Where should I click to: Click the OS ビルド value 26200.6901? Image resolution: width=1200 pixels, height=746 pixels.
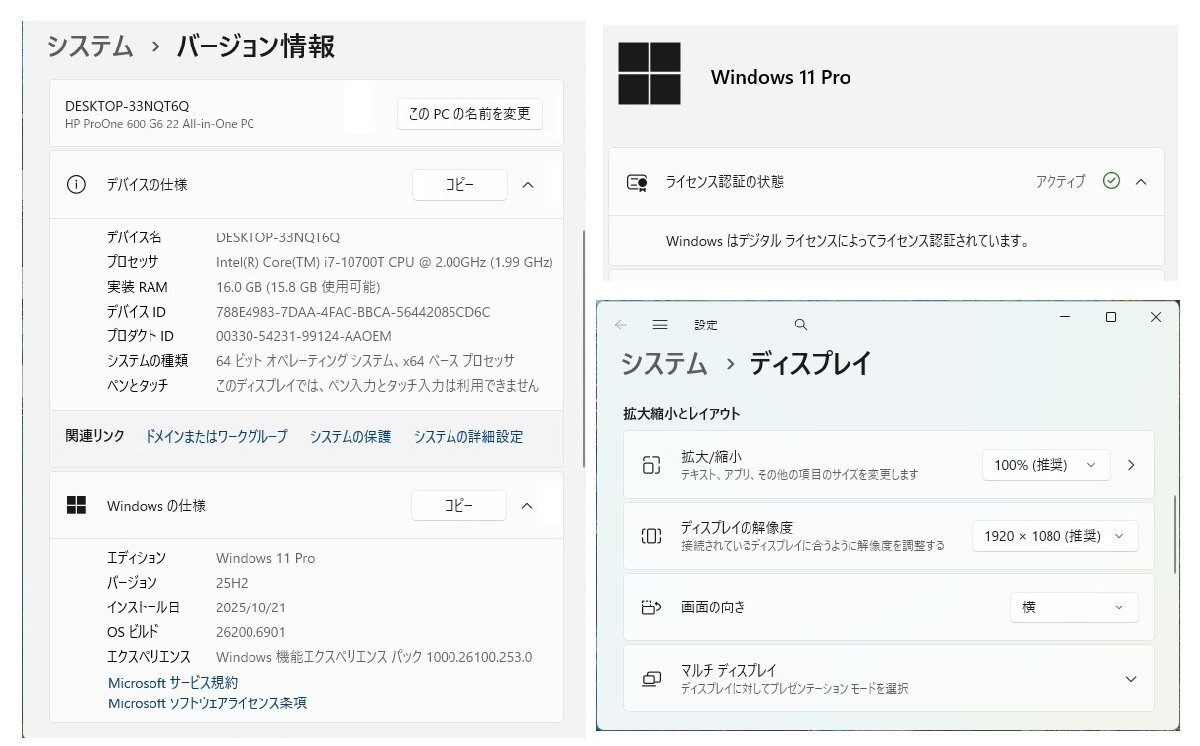point(251,632)
